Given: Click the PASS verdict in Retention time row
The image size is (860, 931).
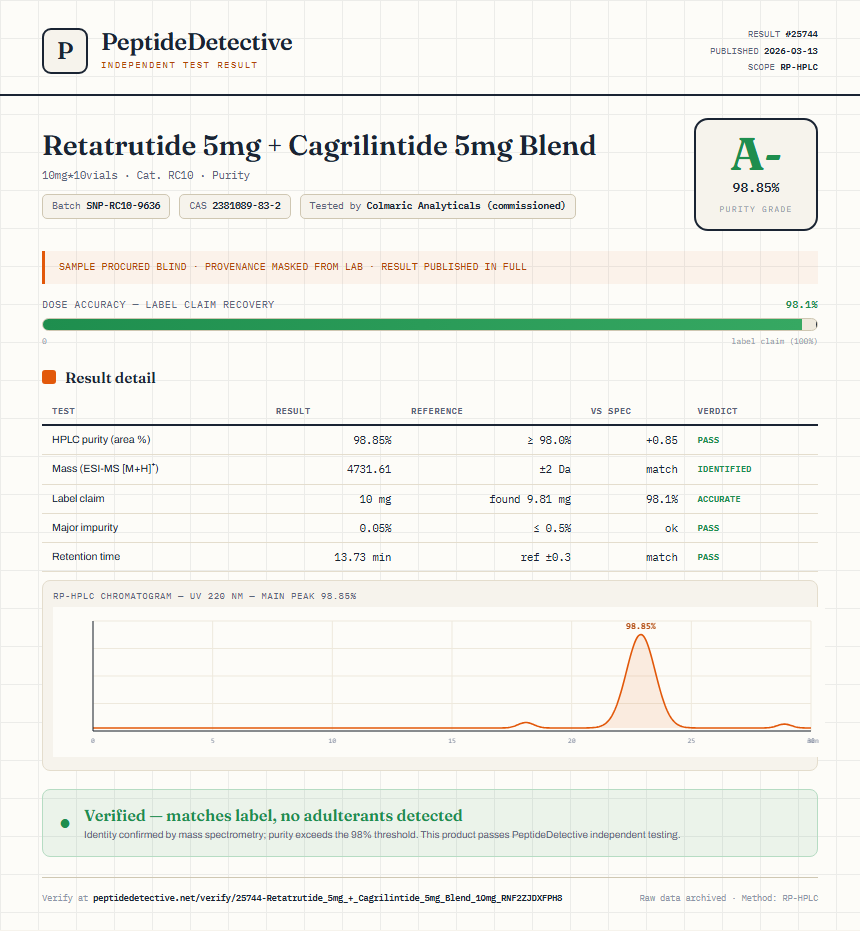Looking at the screenshot, I should click(708, 557).
